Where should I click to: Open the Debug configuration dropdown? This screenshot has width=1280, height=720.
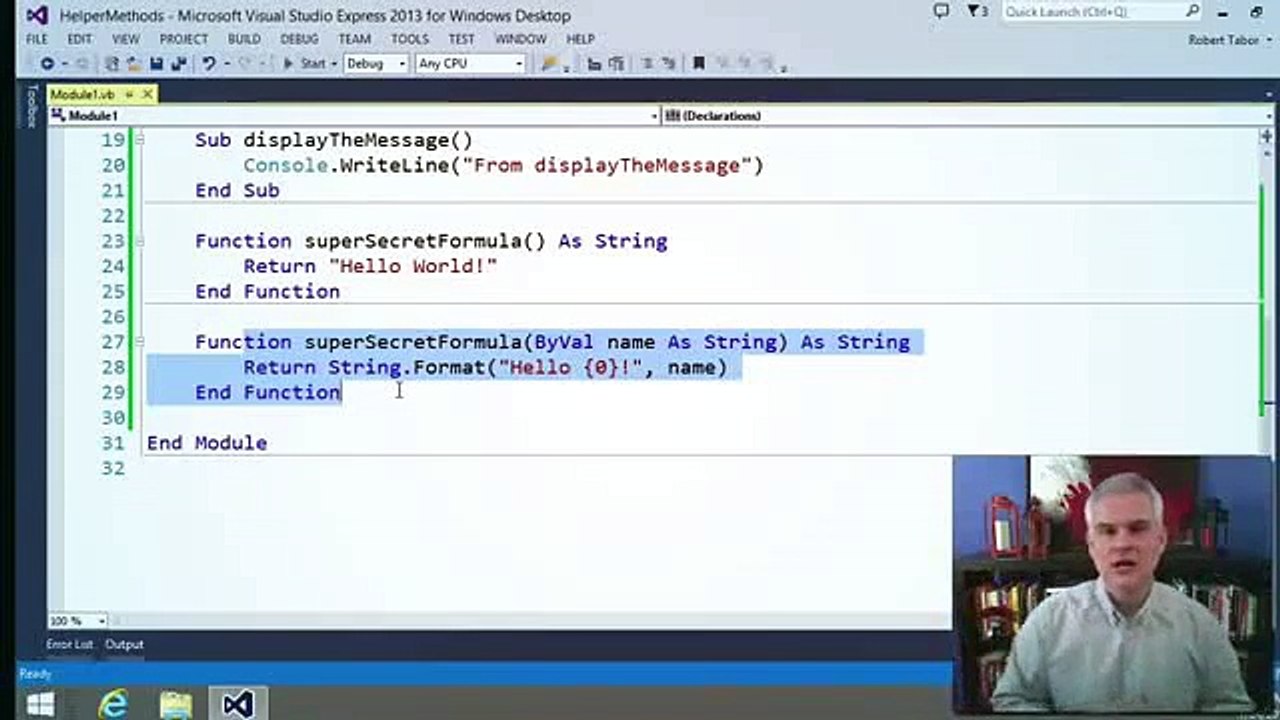coord(376,64)
